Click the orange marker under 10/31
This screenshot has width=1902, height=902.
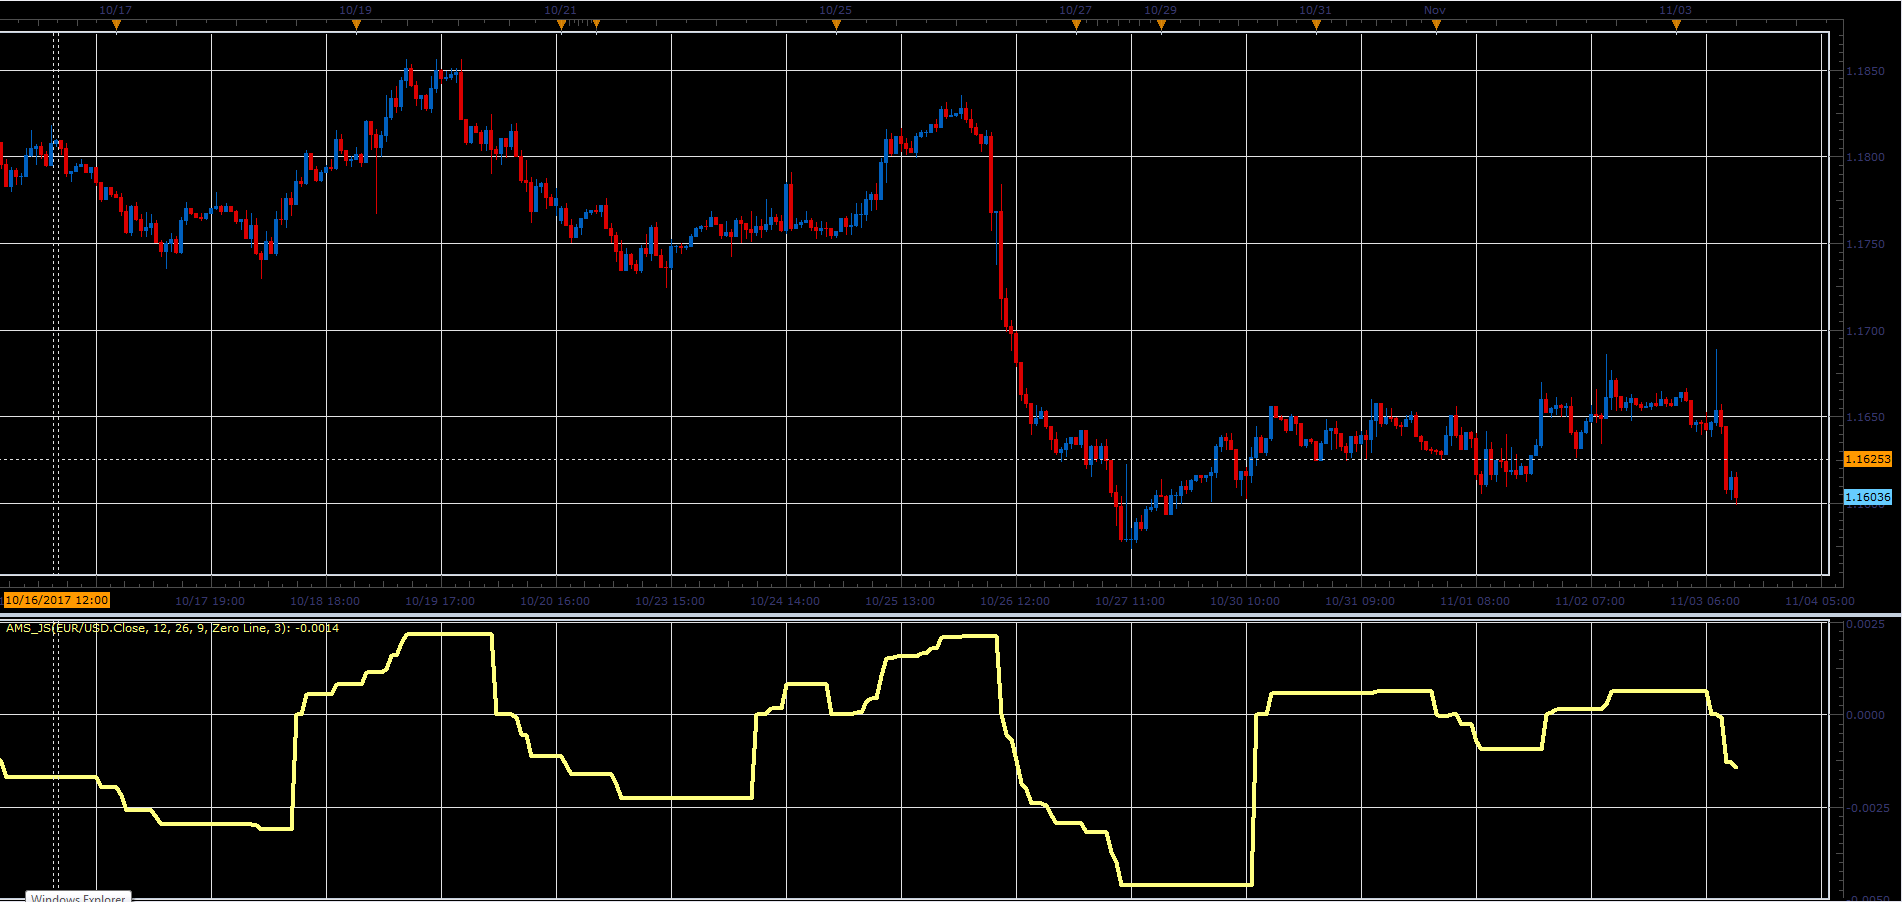tap(1316, 25)
